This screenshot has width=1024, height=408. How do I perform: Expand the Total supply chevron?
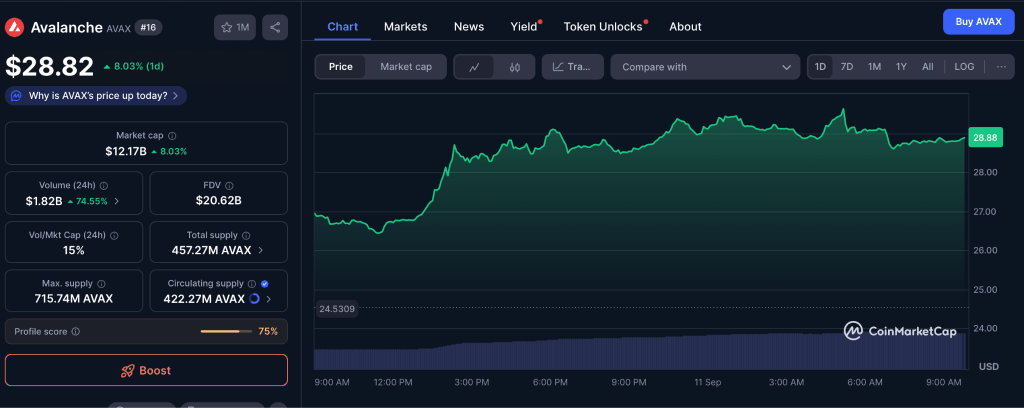tap(261, 250)
